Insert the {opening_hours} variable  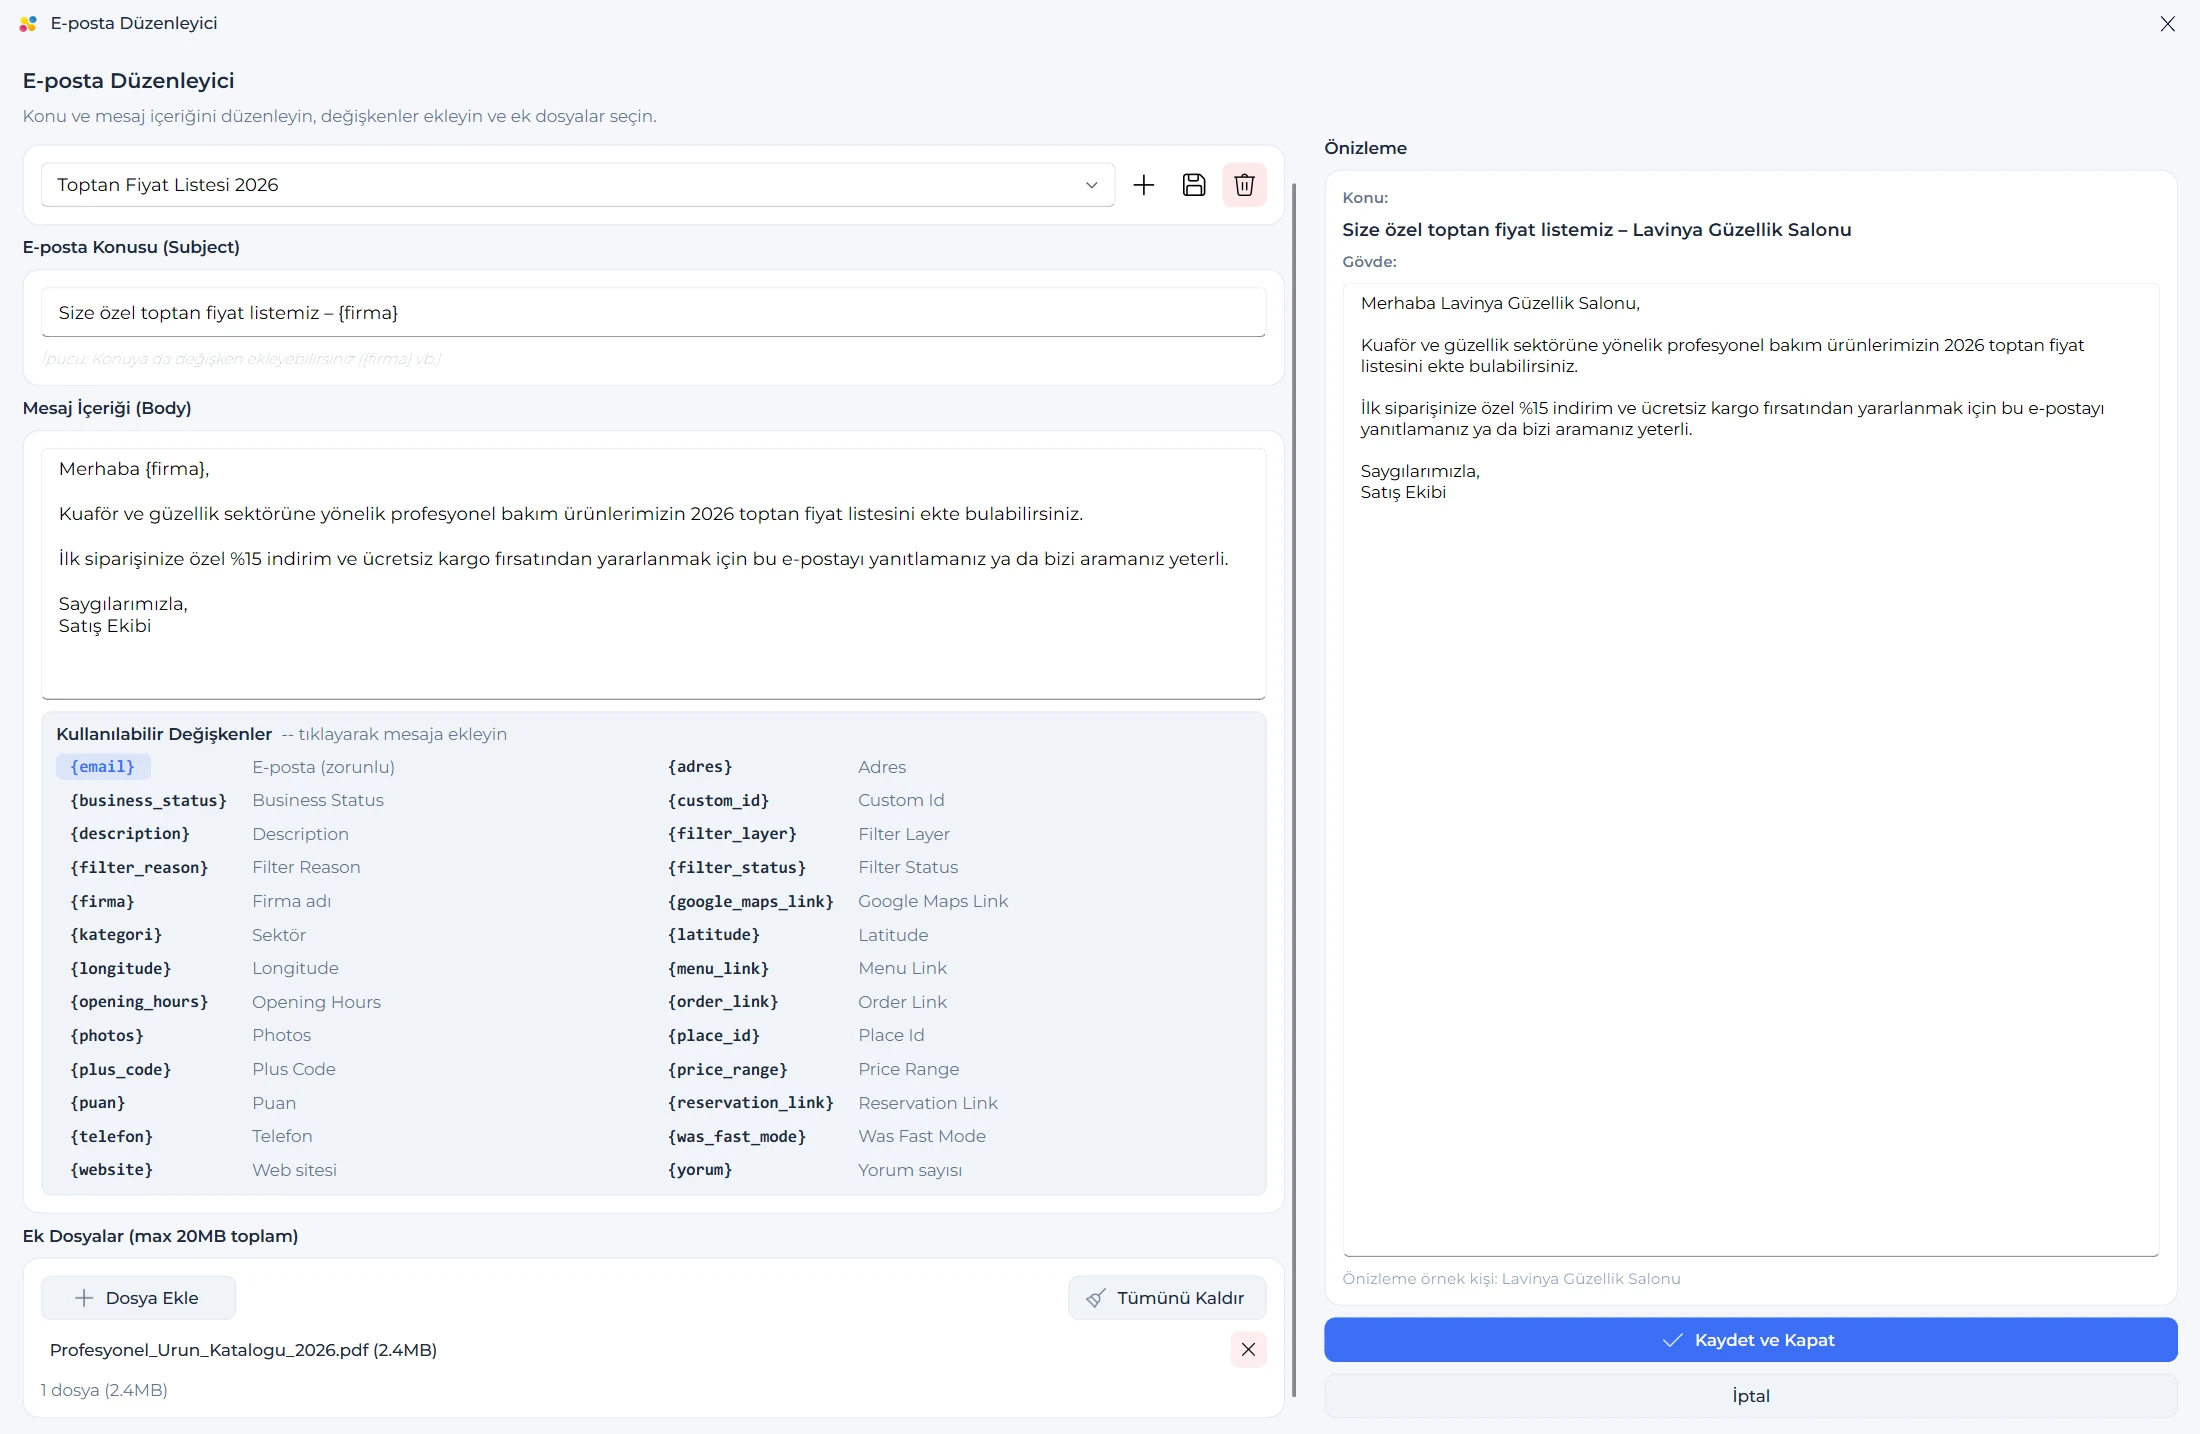point(139,1002)
